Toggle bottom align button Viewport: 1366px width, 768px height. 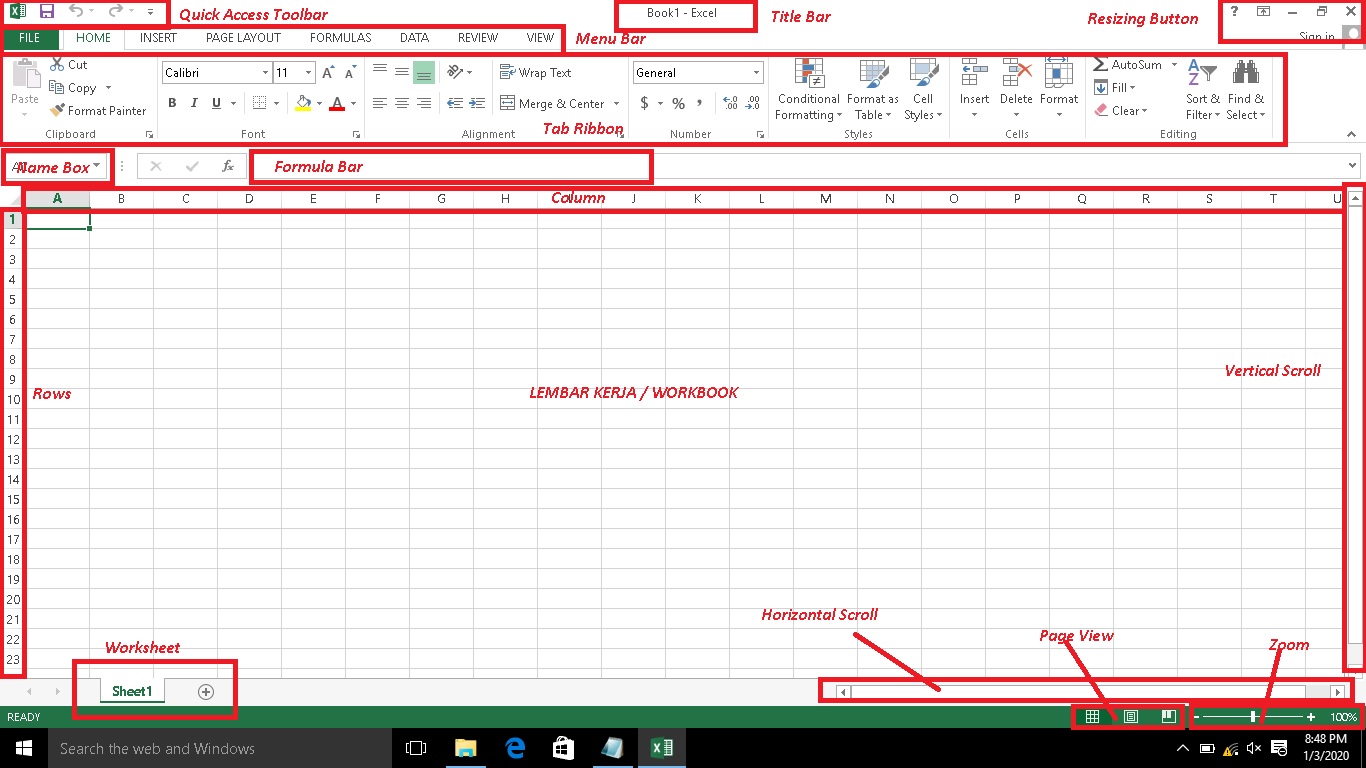[424, 71]
